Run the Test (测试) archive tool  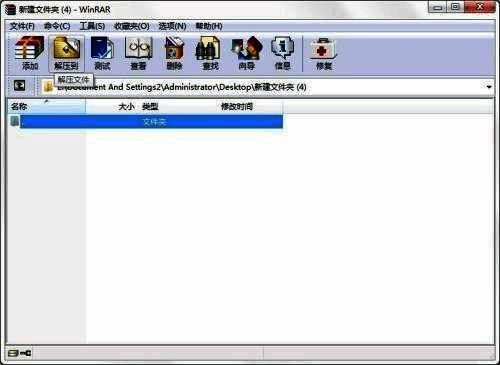pyautogui.click(x=102, y=53)
